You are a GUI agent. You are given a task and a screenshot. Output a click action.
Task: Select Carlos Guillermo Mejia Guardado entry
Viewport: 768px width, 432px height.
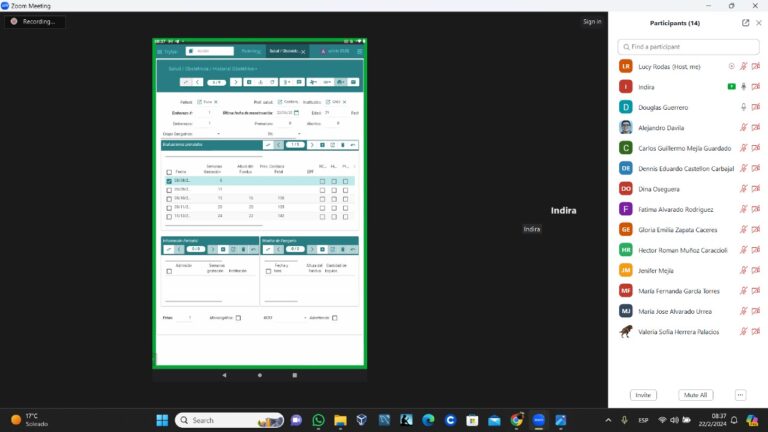coord(688,148)
